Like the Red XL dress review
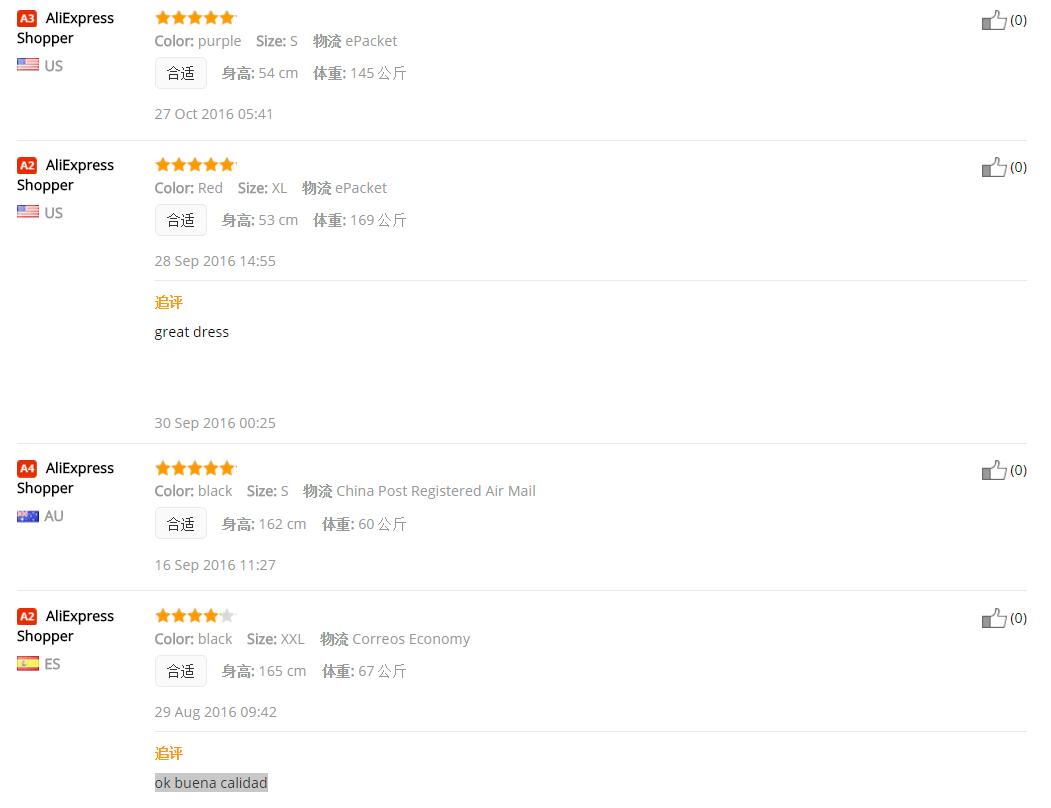The width and height of the screenshot is (1051, 808). coord(993,167)
